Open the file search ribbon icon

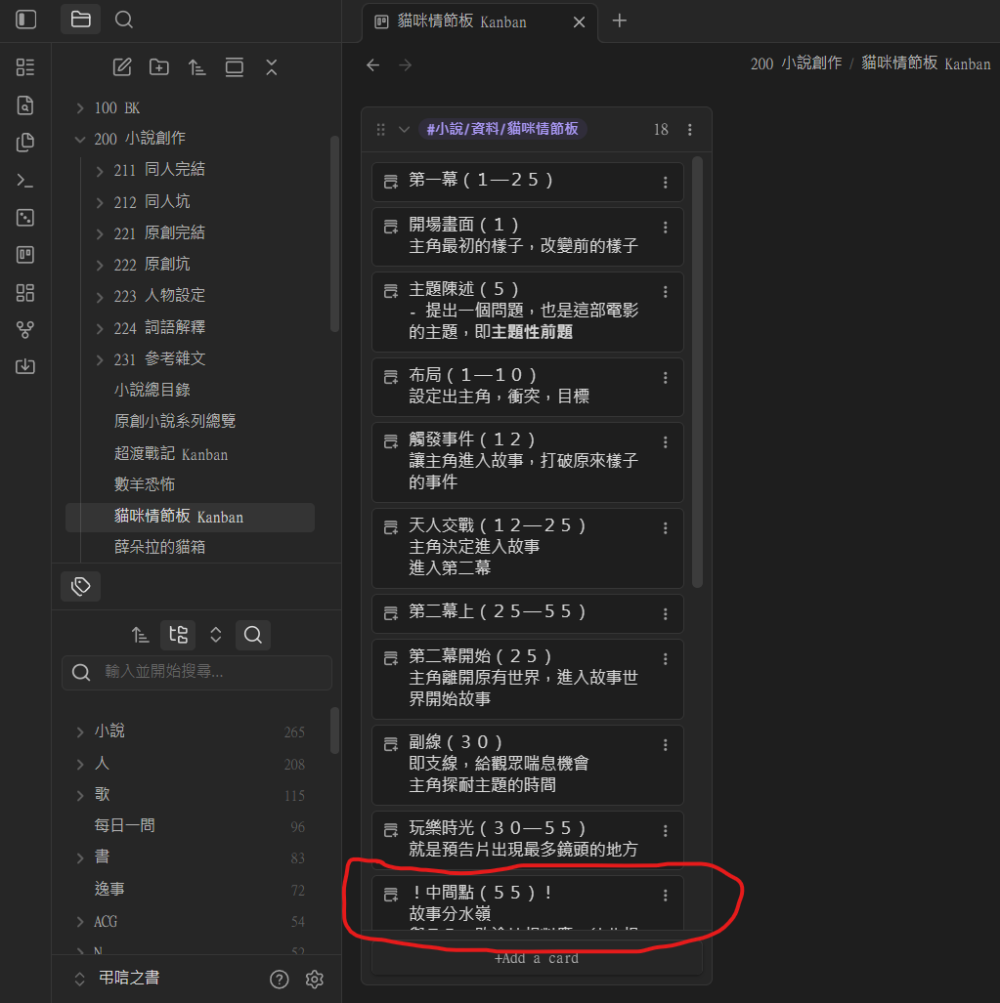pyautogui.click(x=25, y=106)
